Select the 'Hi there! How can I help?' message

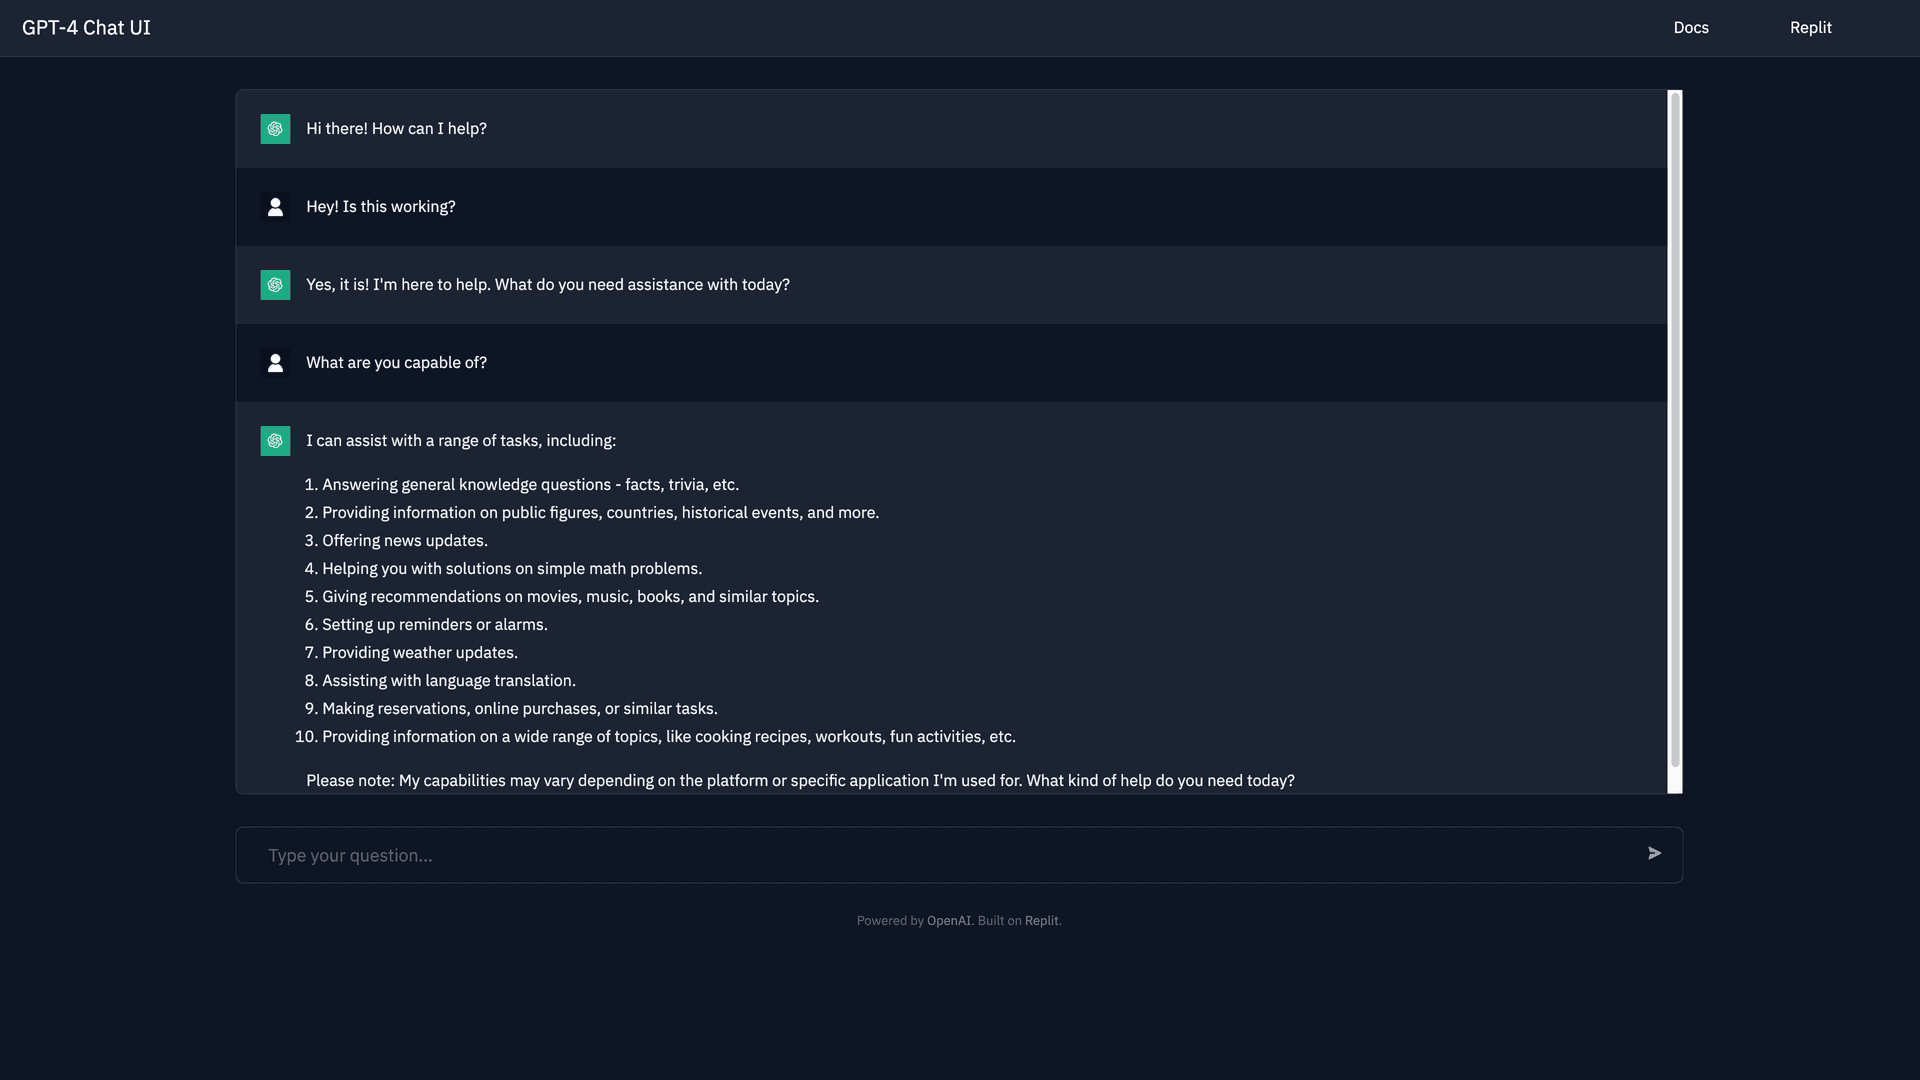[x=396, y=128]
